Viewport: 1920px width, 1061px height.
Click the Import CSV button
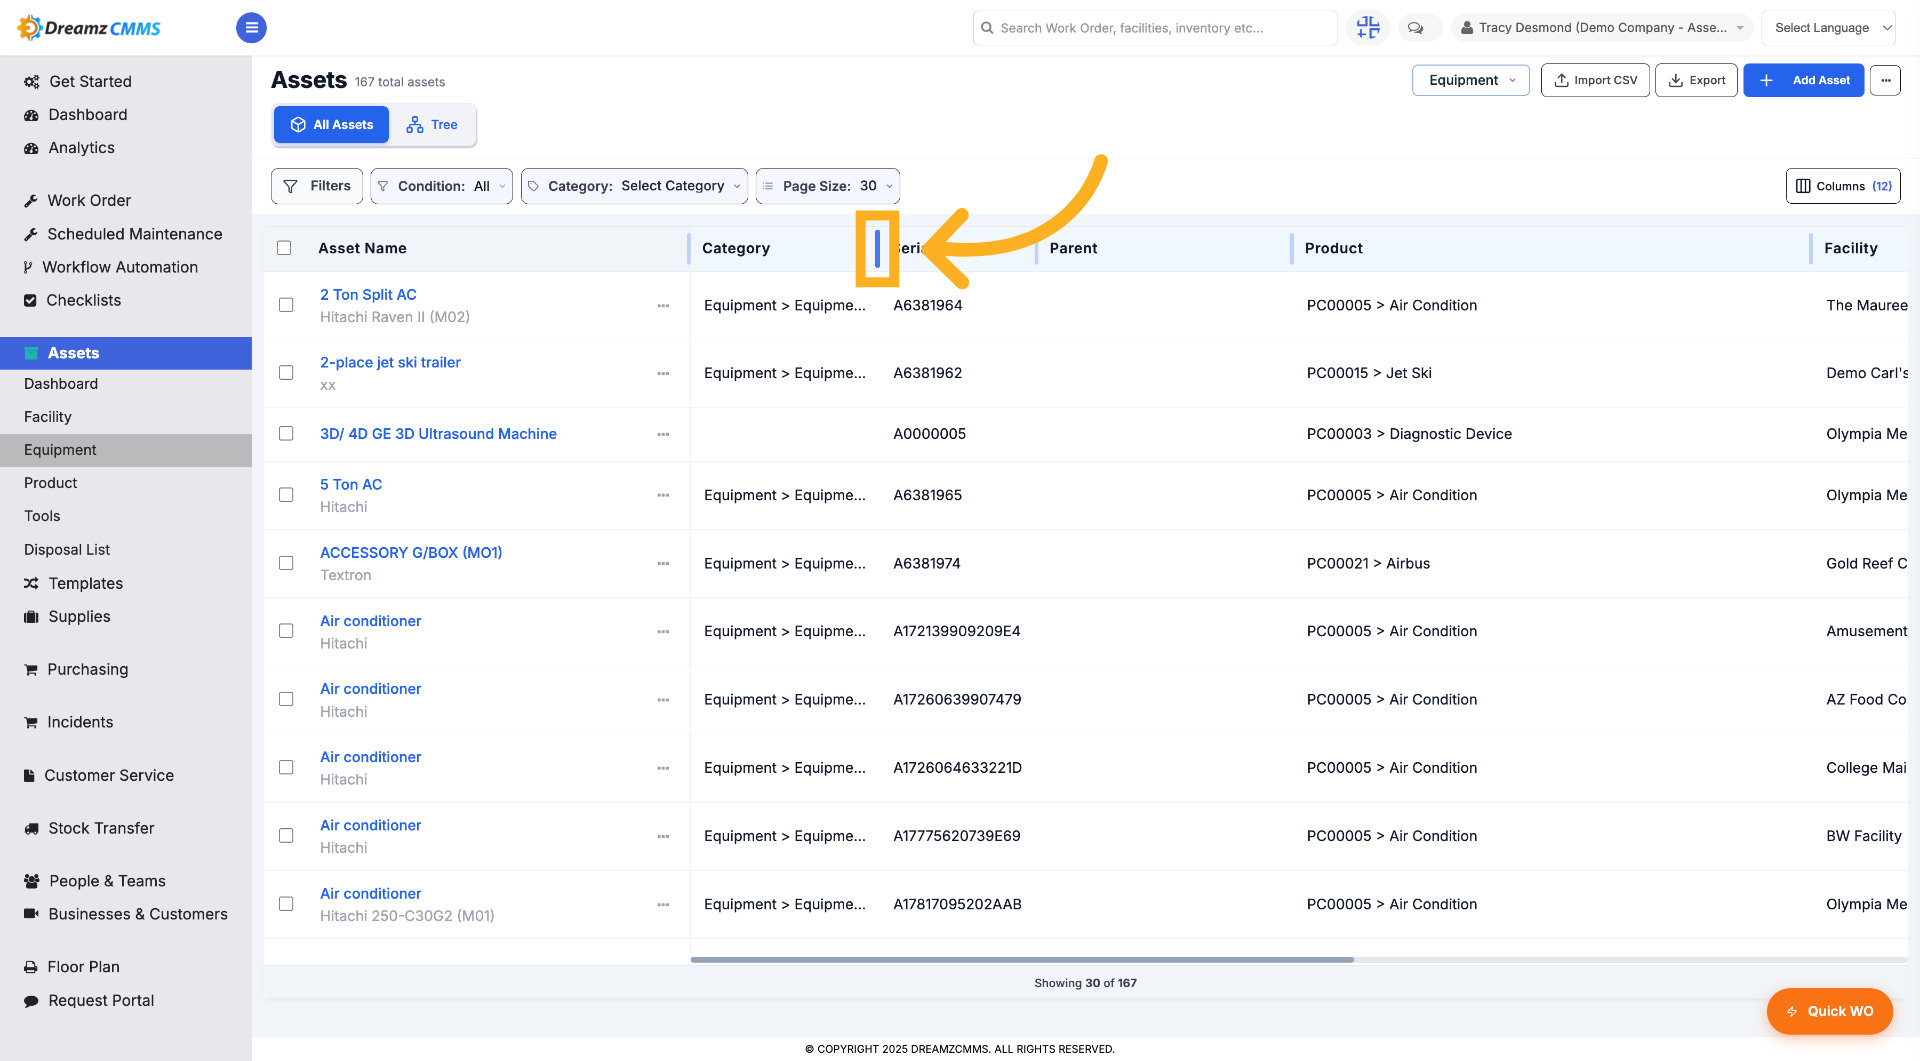1595,80
